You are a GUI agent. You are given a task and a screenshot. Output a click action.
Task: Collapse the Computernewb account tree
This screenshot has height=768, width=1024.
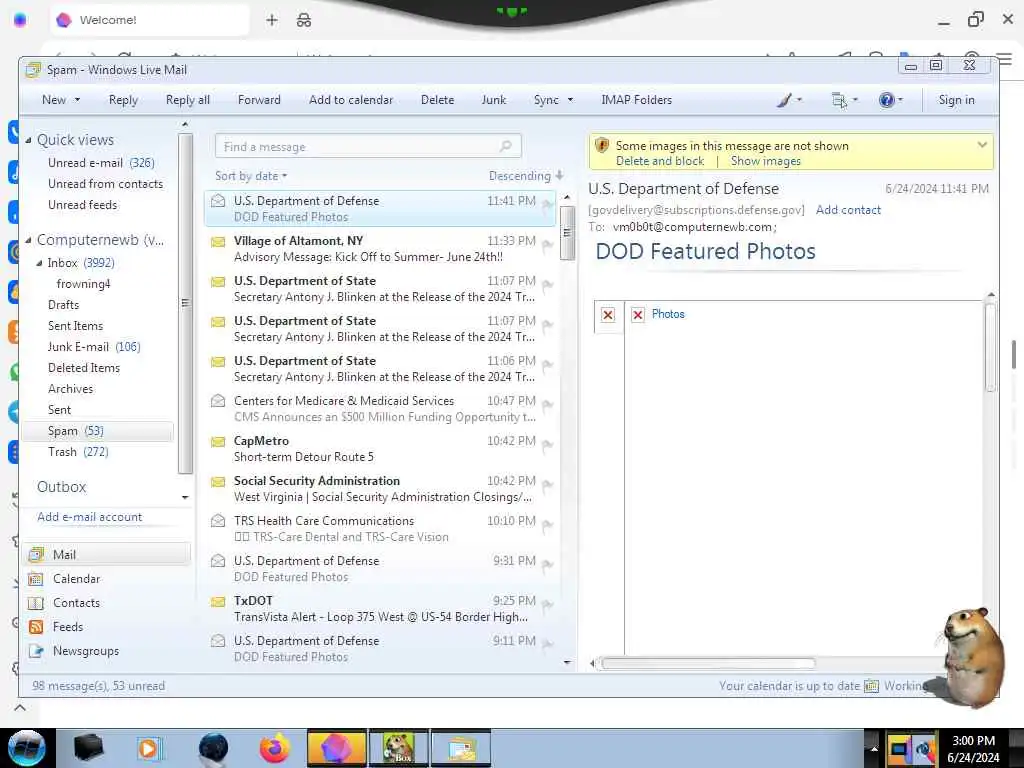point(28,240)
